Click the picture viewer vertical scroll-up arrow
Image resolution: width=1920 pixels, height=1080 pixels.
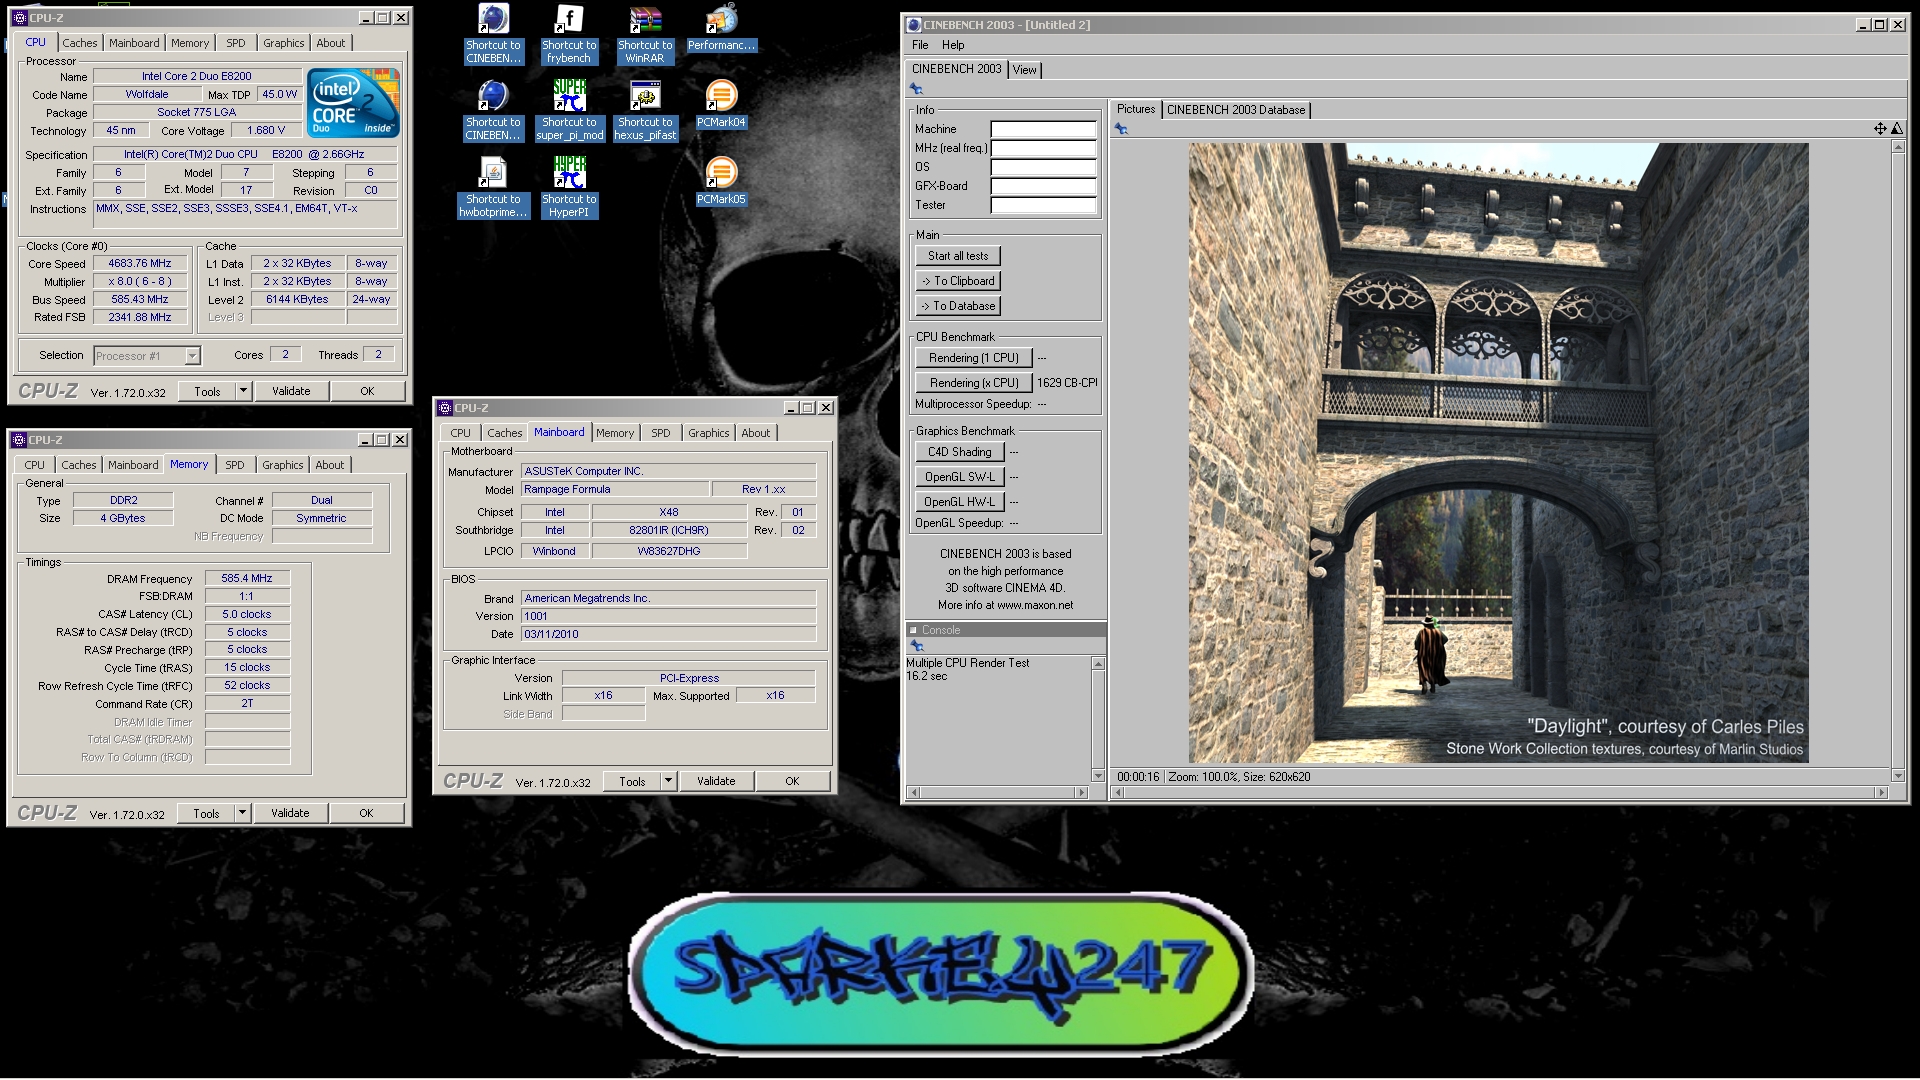1898,147
